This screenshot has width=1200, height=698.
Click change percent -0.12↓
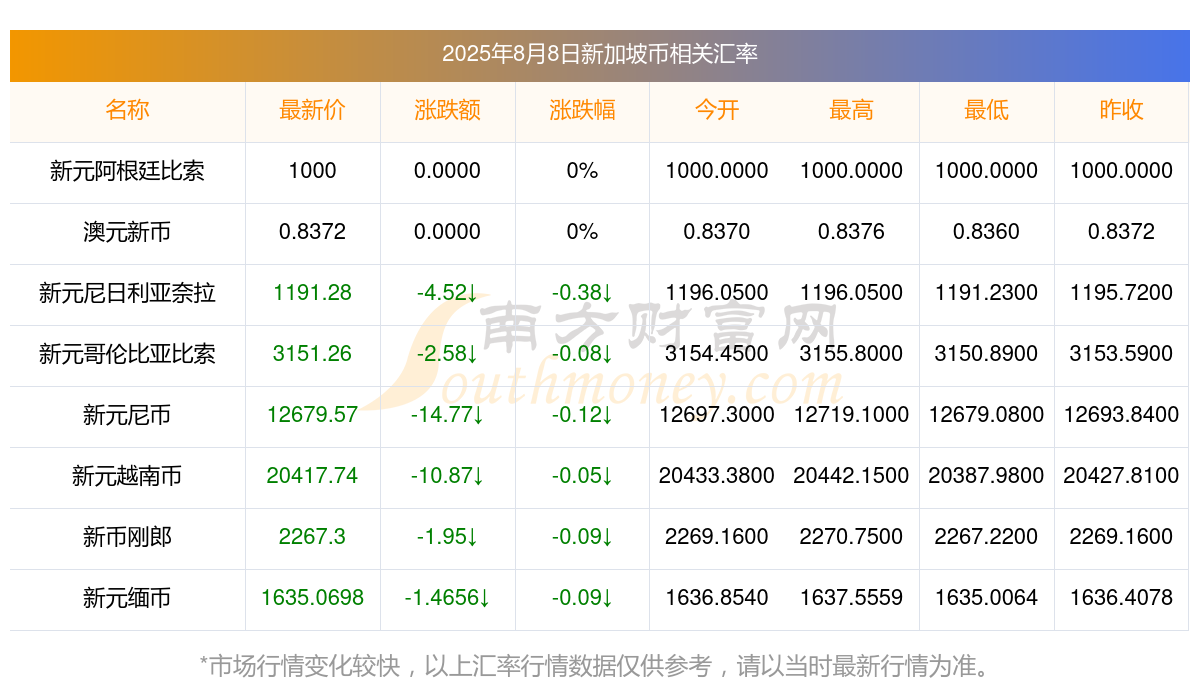coord(582,415)
